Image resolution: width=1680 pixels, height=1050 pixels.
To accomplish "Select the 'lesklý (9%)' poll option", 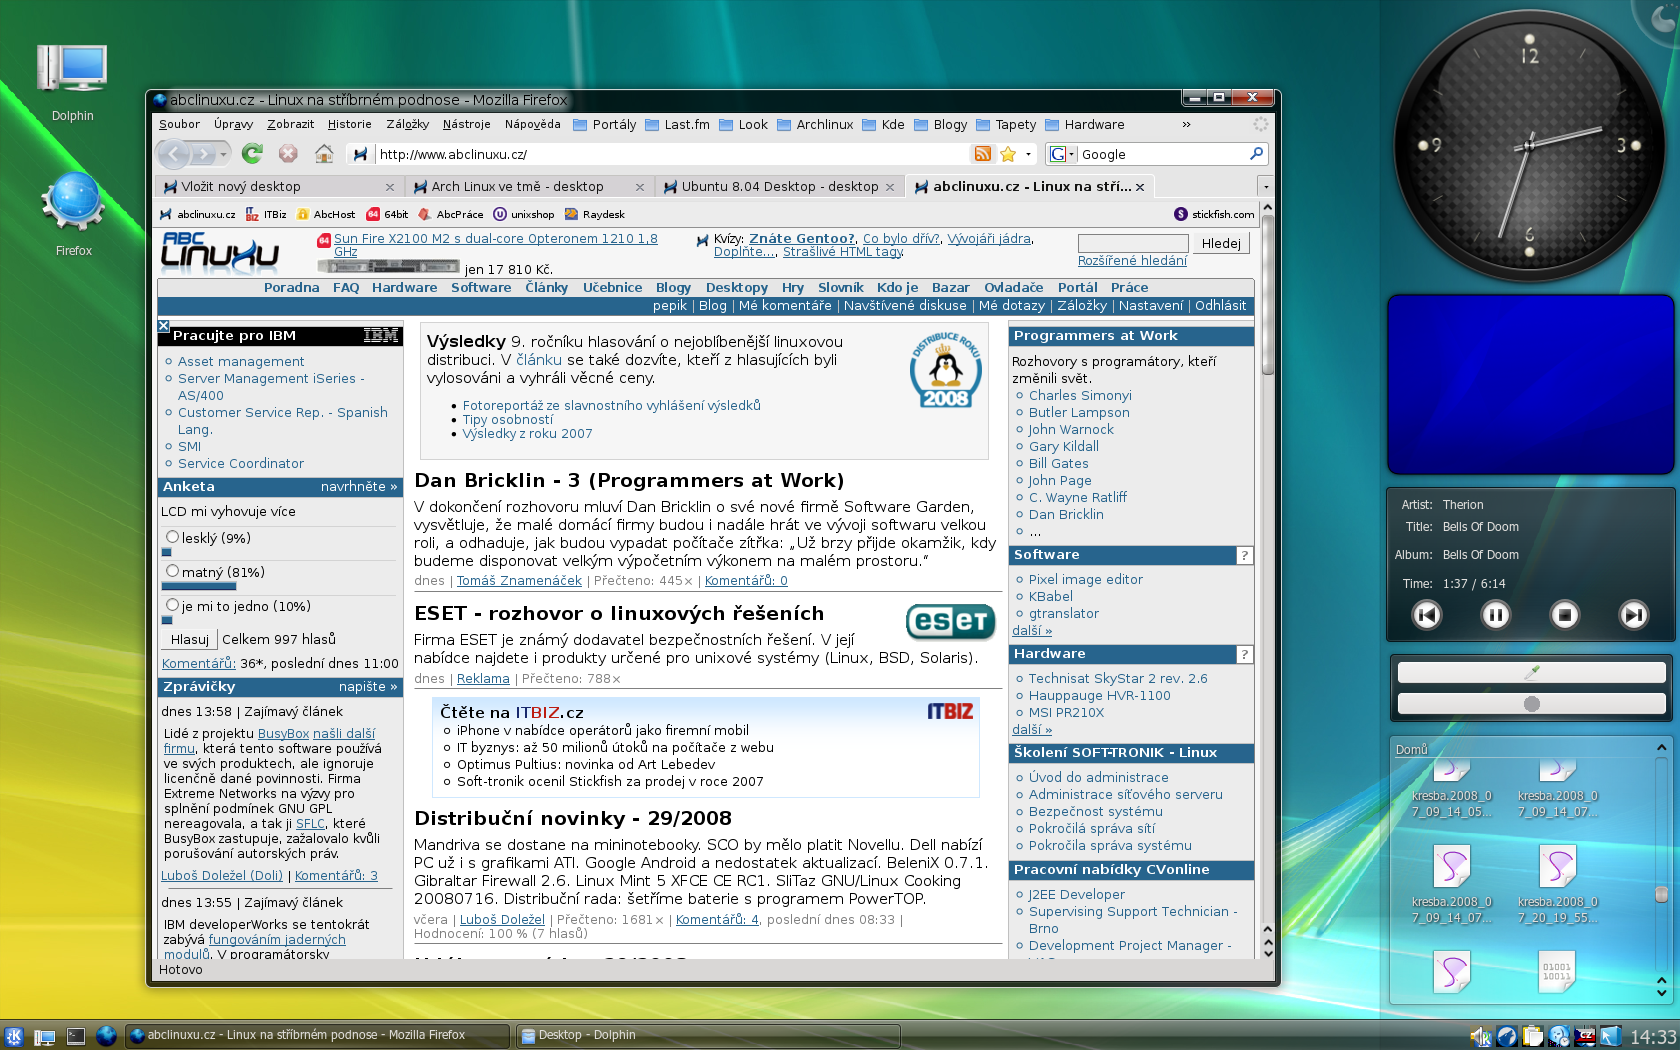I will pos(172,537).
